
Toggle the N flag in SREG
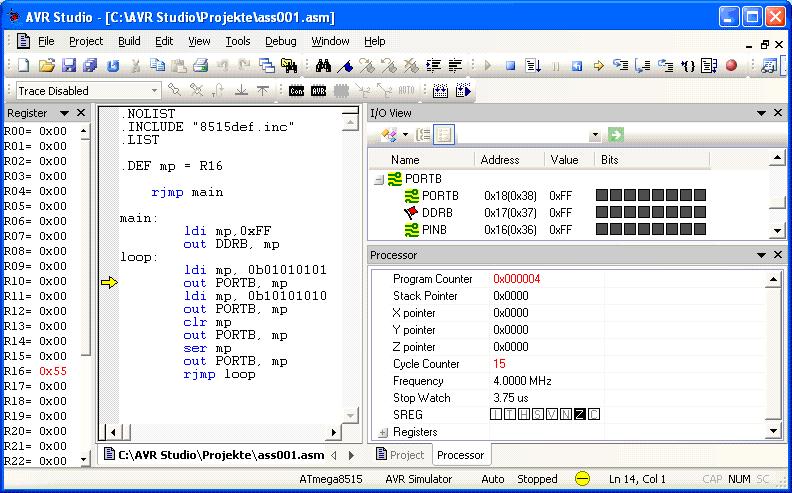pos(566,415)
